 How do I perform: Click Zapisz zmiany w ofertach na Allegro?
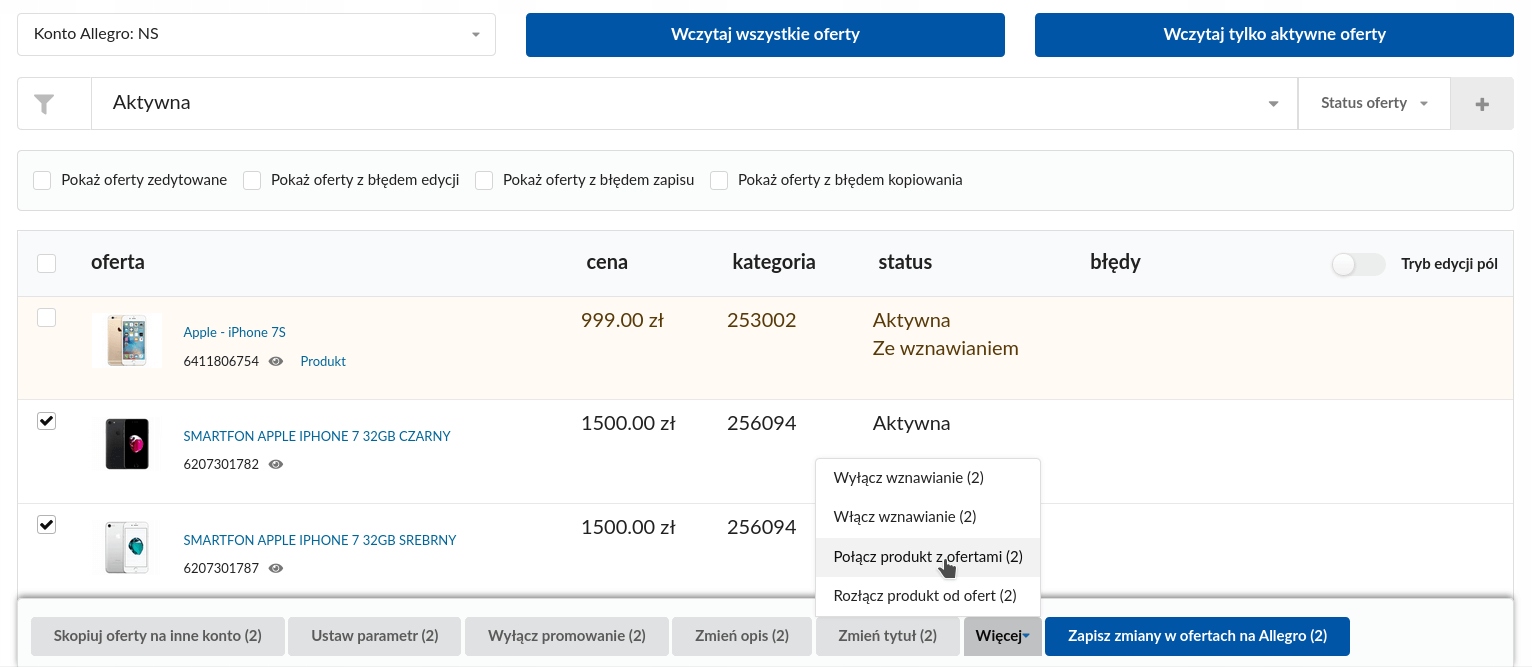pyautogui.click(x=1197, y=636)
